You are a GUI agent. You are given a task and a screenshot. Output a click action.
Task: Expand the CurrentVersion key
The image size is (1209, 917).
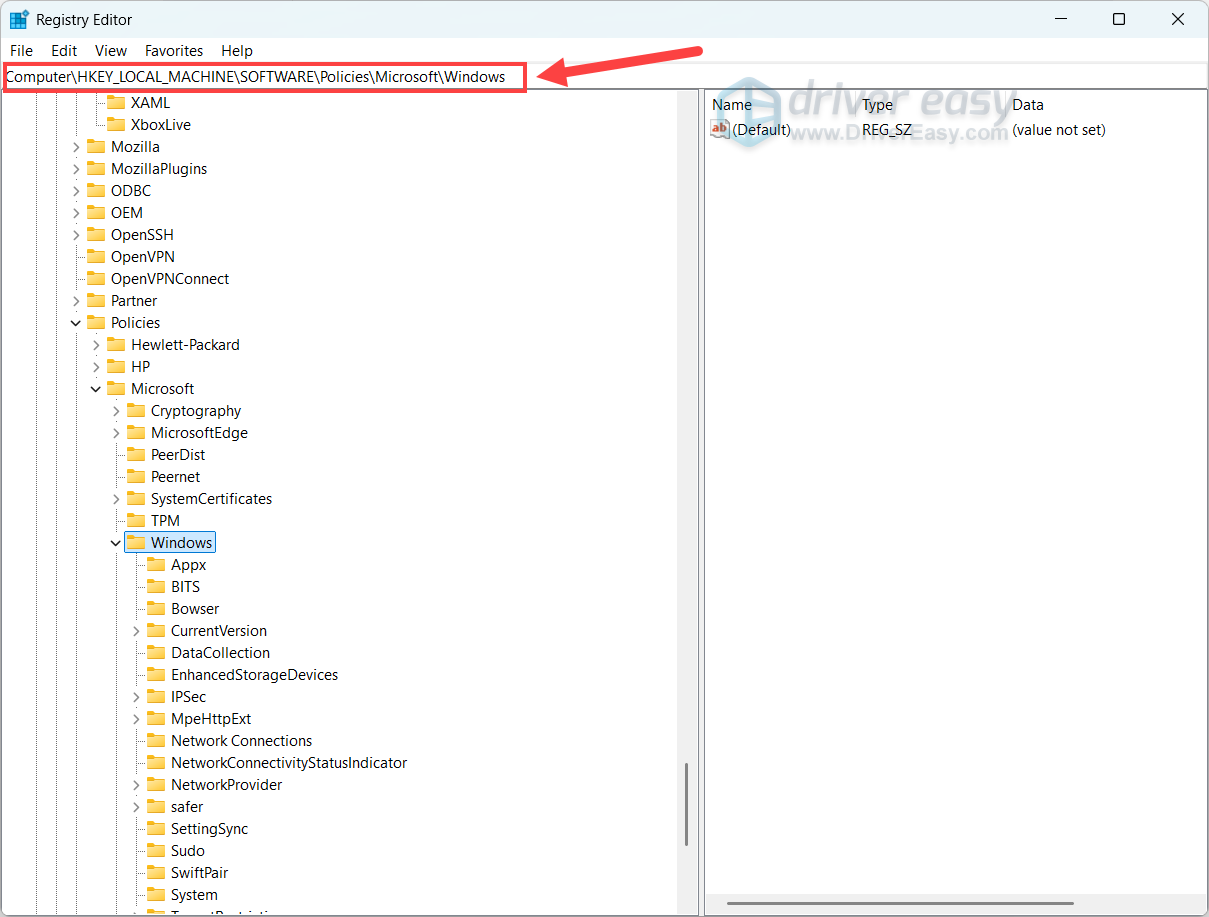point(136,631)
